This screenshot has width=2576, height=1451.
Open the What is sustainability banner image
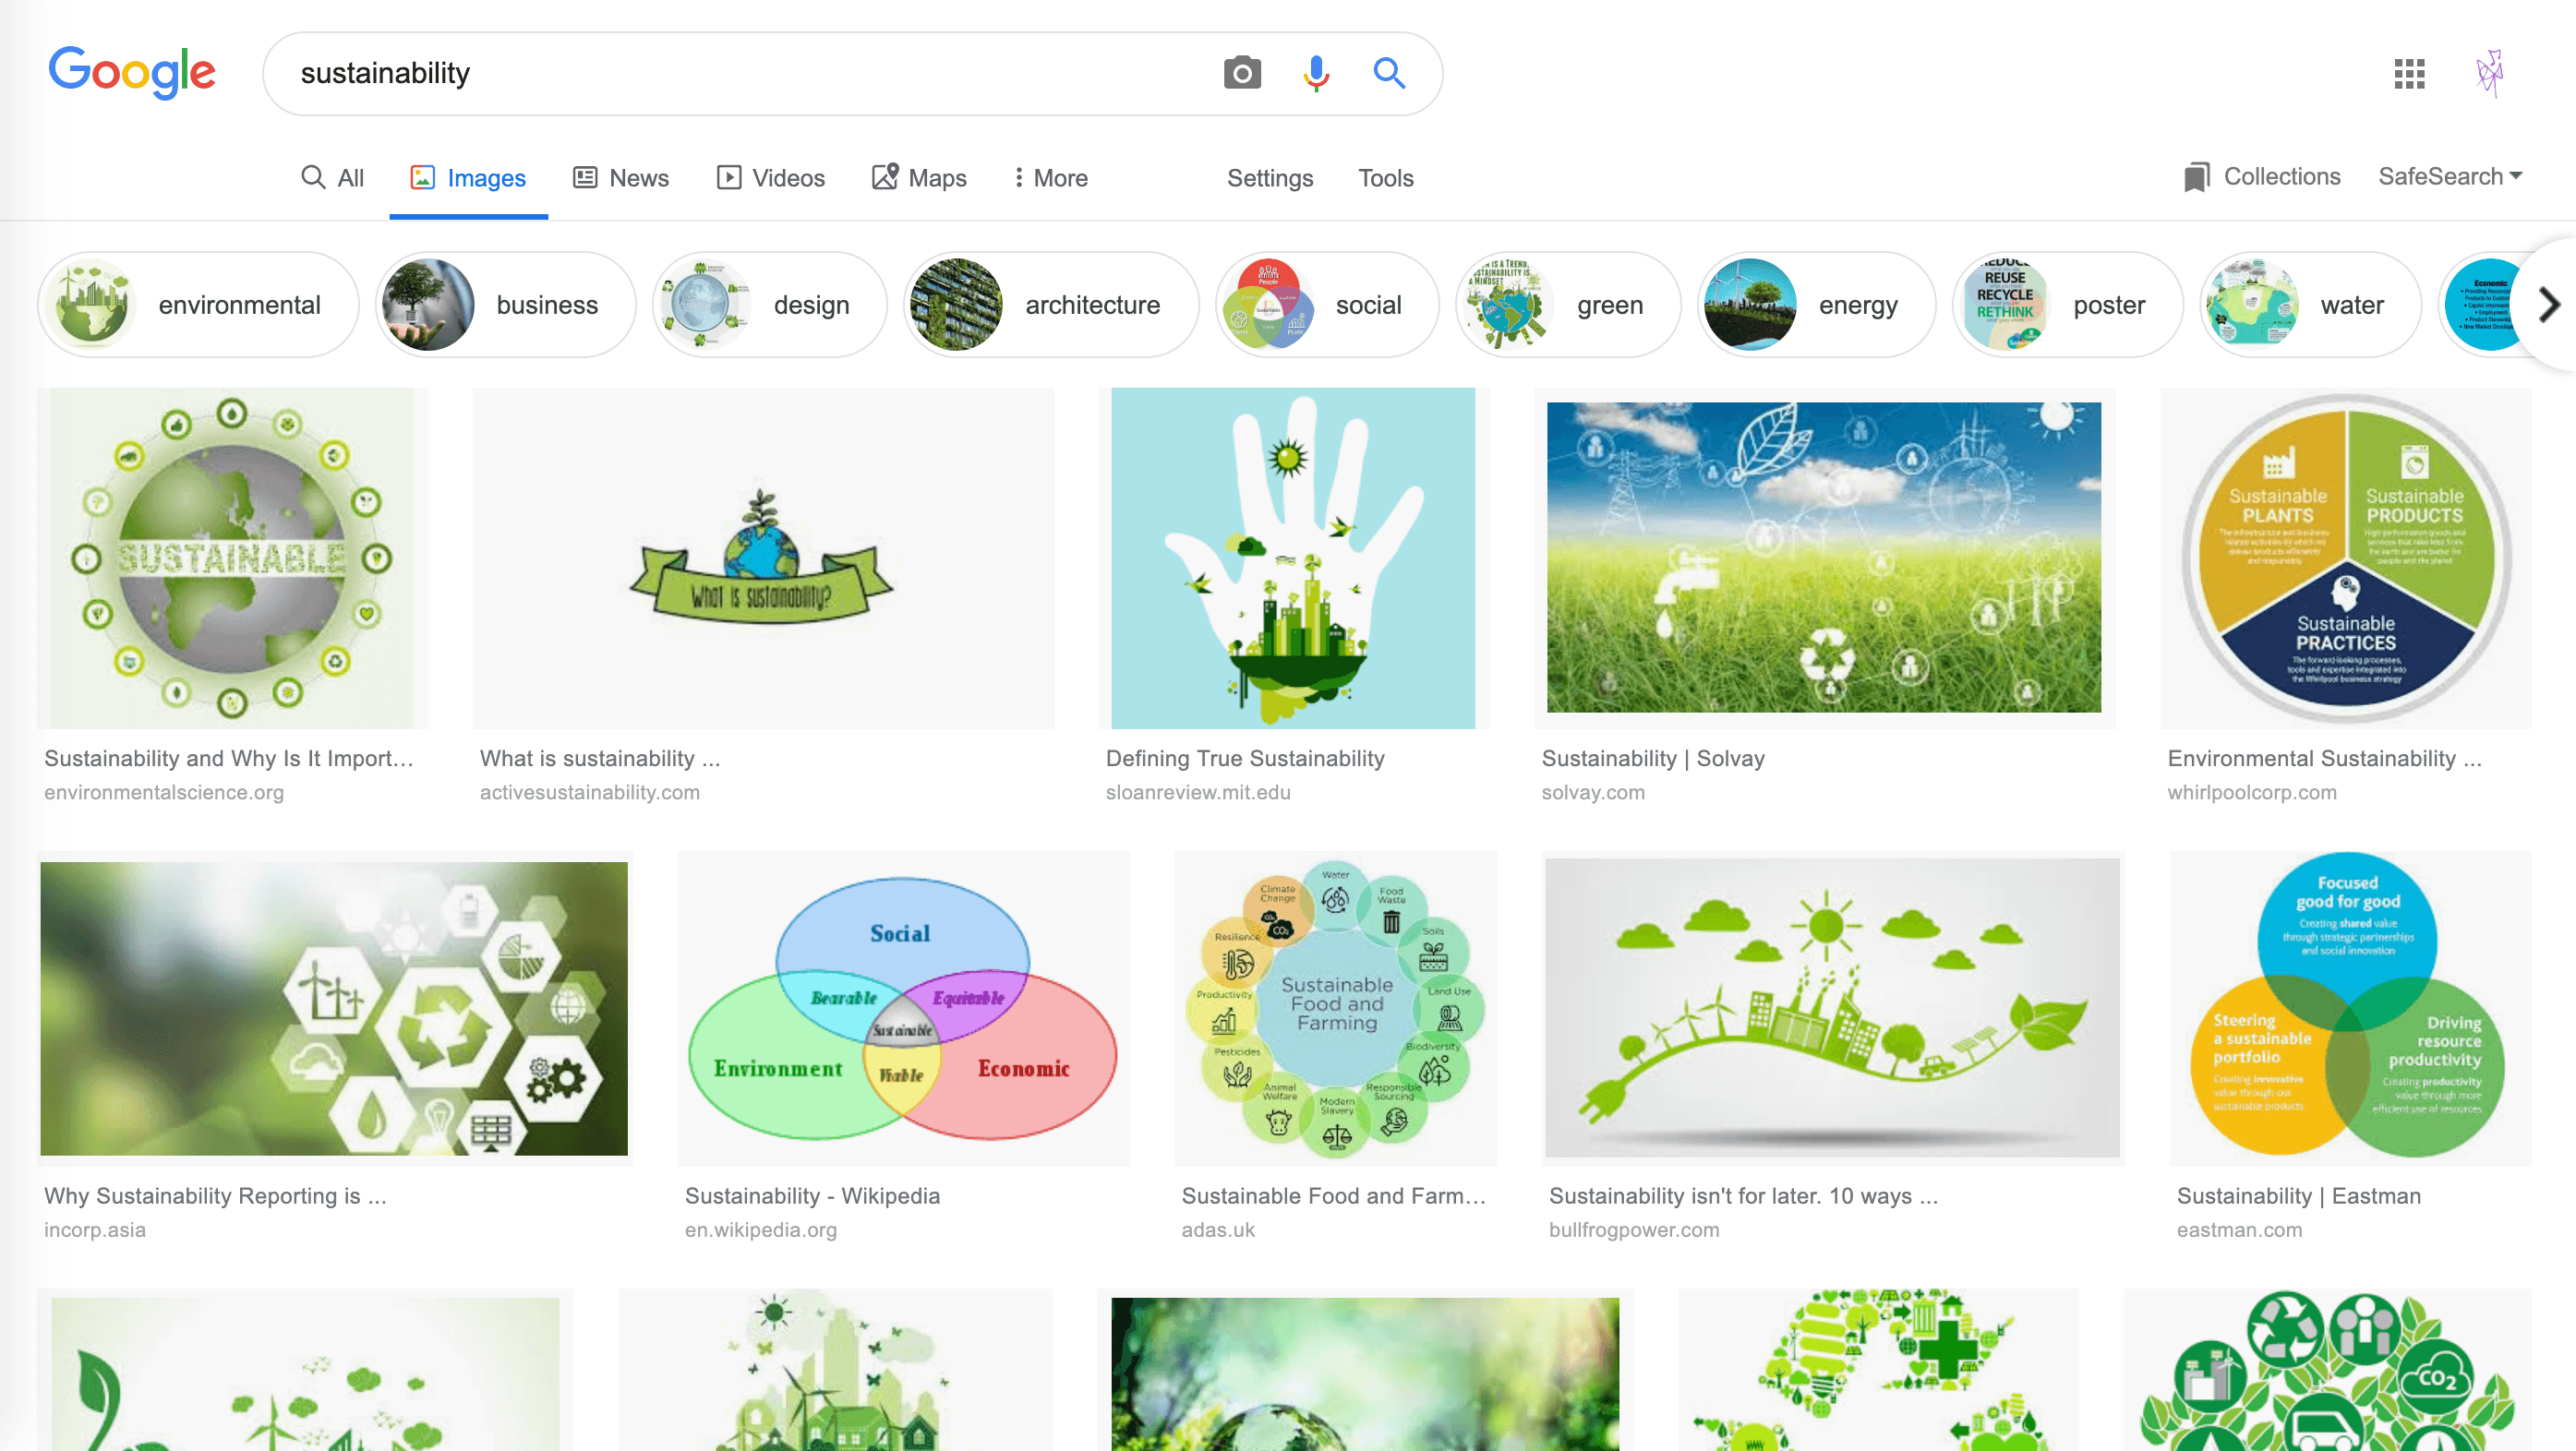[763, 558]
